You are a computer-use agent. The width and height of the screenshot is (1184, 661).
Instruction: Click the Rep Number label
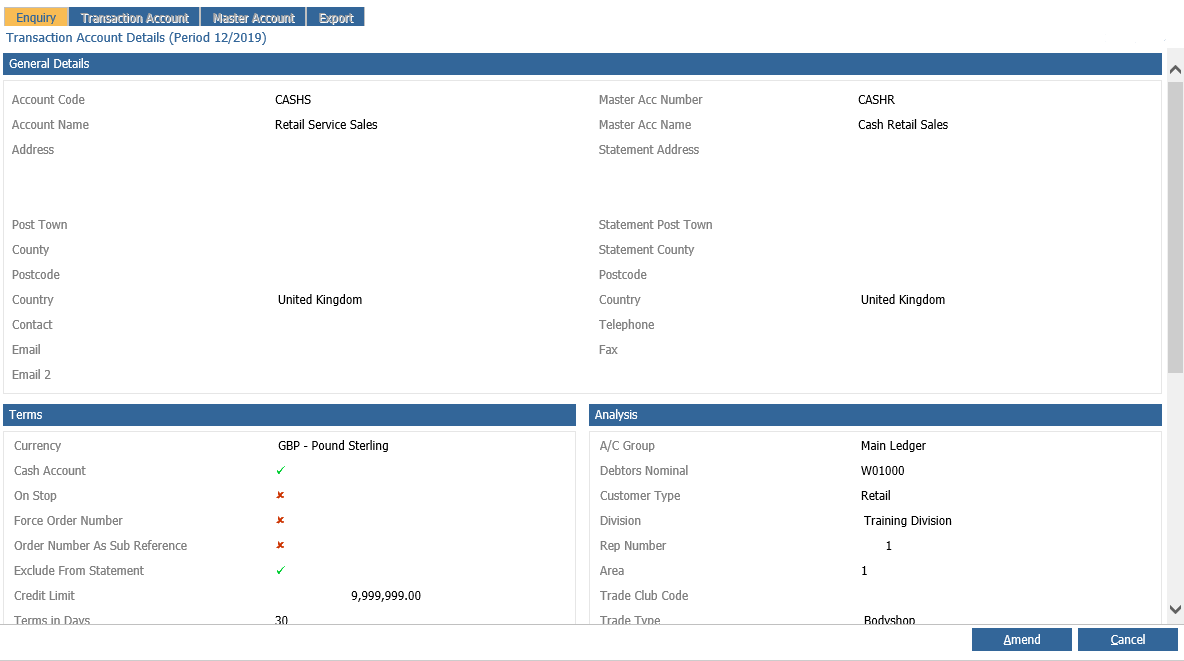[633, 545]
